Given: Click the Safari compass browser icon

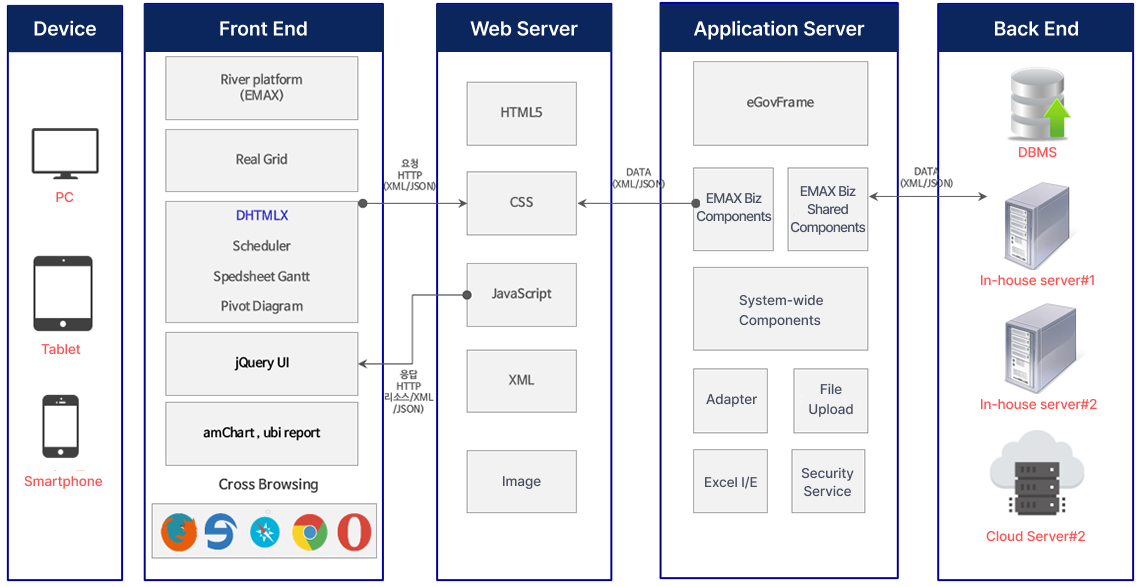Looking at the screenshot, I should click(x=264, y=533).
